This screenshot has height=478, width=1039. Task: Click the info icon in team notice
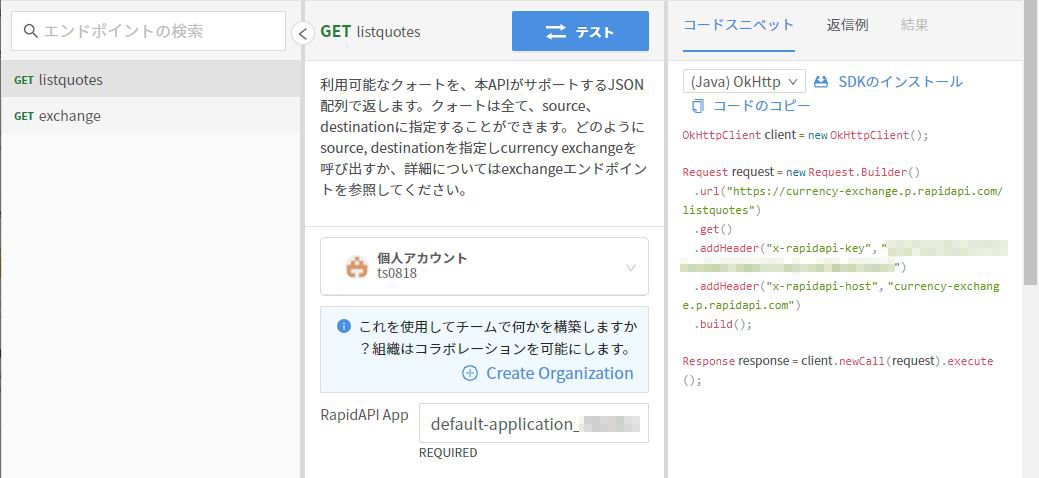pyautogui.click(x=343, y=326)
